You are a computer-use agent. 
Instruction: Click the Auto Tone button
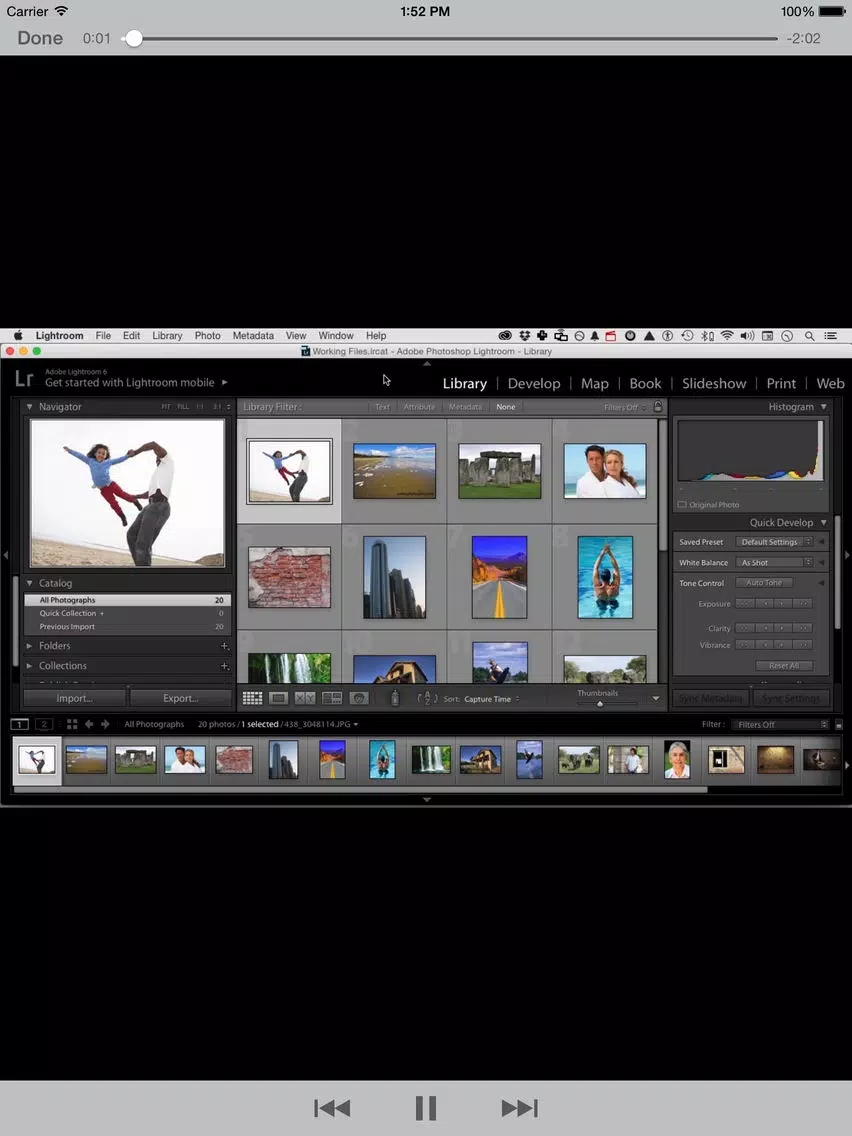(764, 582)
